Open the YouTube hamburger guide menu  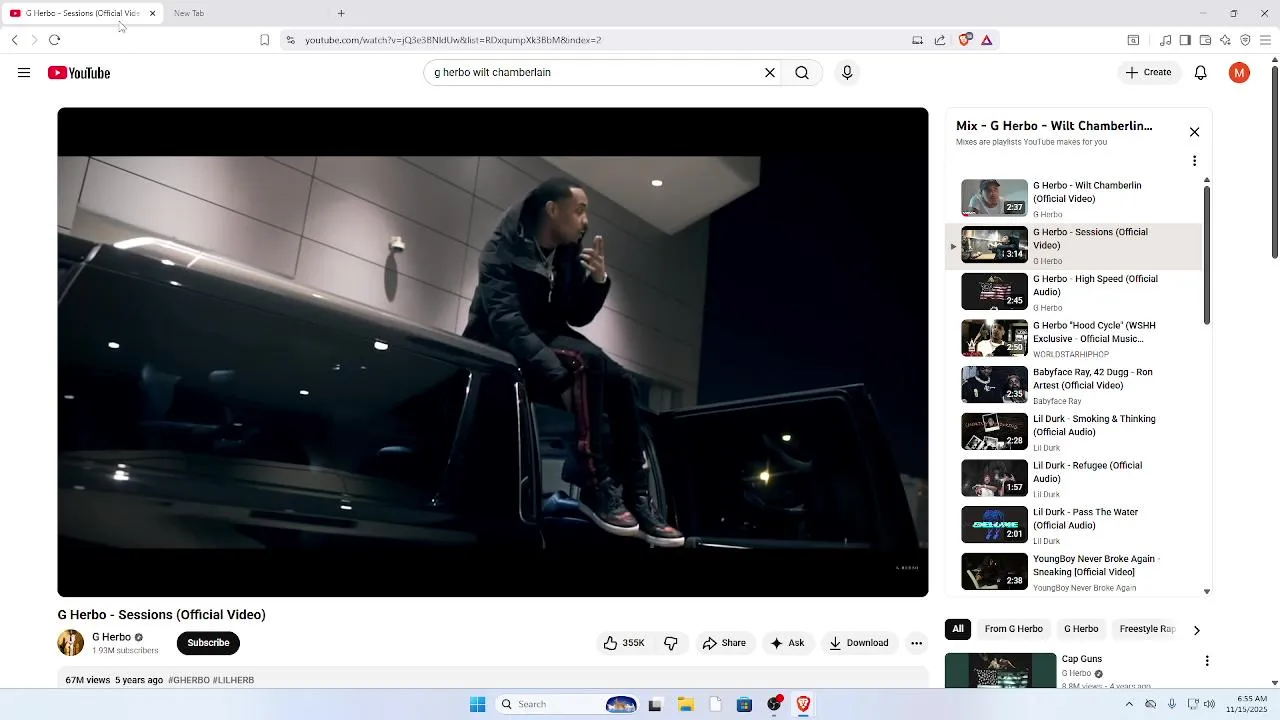tap(24, 73)
